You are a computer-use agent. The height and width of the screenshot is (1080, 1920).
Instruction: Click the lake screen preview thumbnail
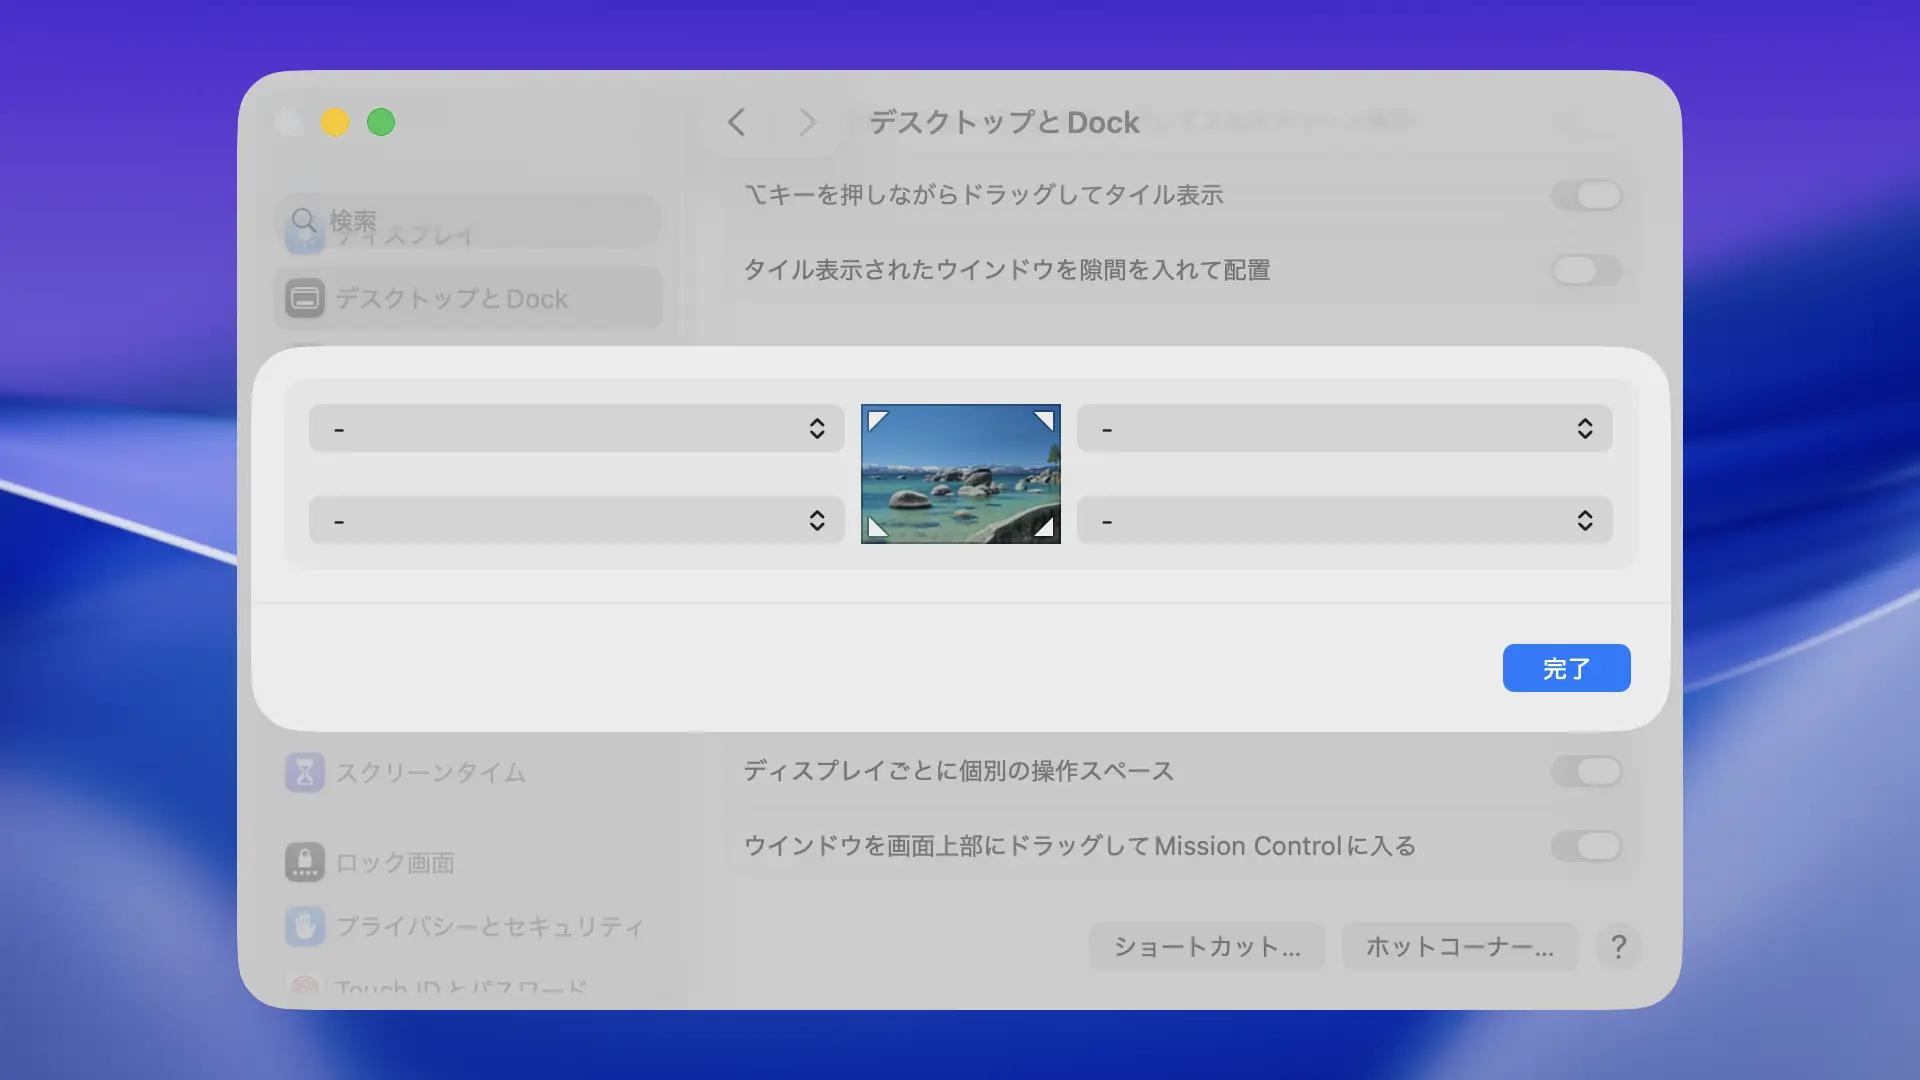(x=960, y=474)
